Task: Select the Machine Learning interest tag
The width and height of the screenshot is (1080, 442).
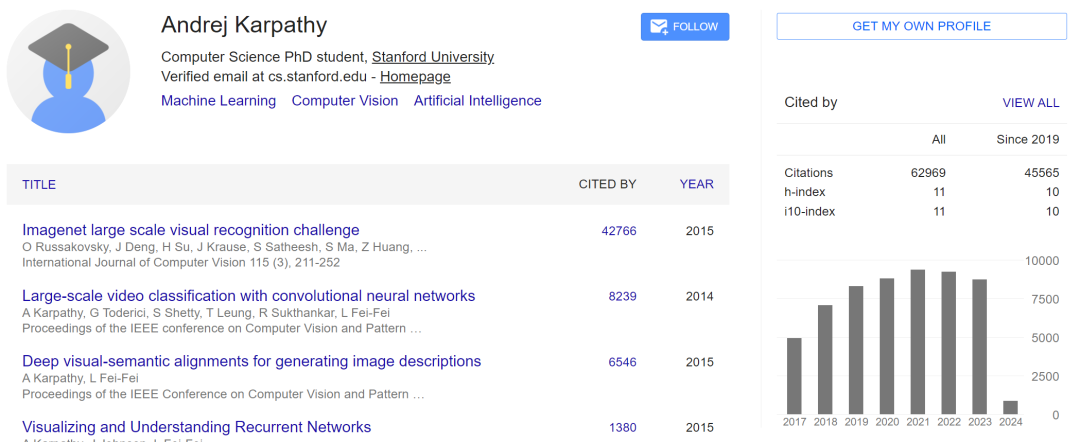Action: 218,101
